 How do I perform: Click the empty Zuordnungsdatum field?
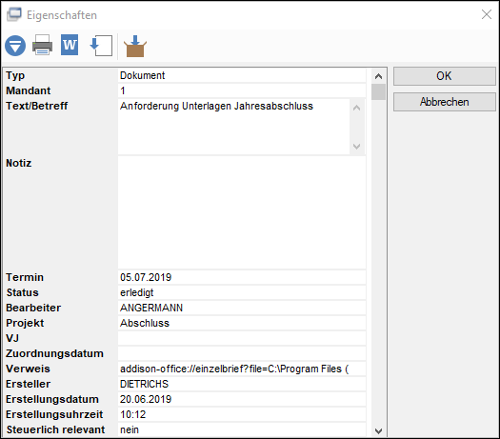[242, 354]
